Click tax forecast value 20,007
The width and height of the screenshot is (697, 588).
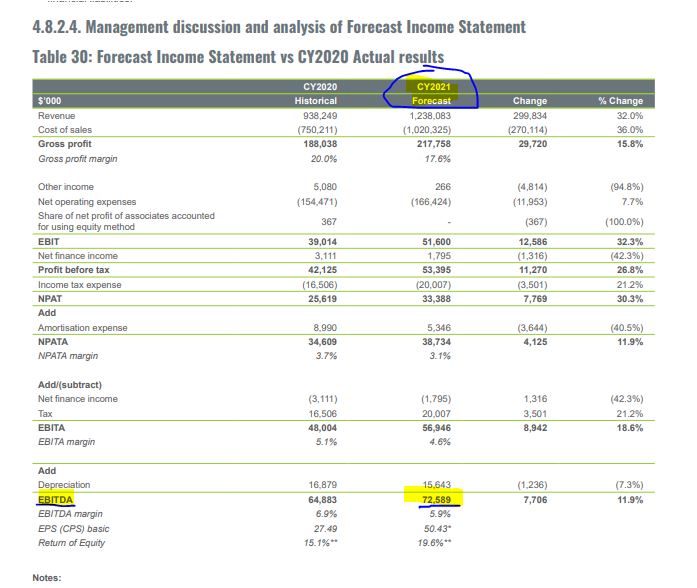pyautogui.click(x=437, y=414)
